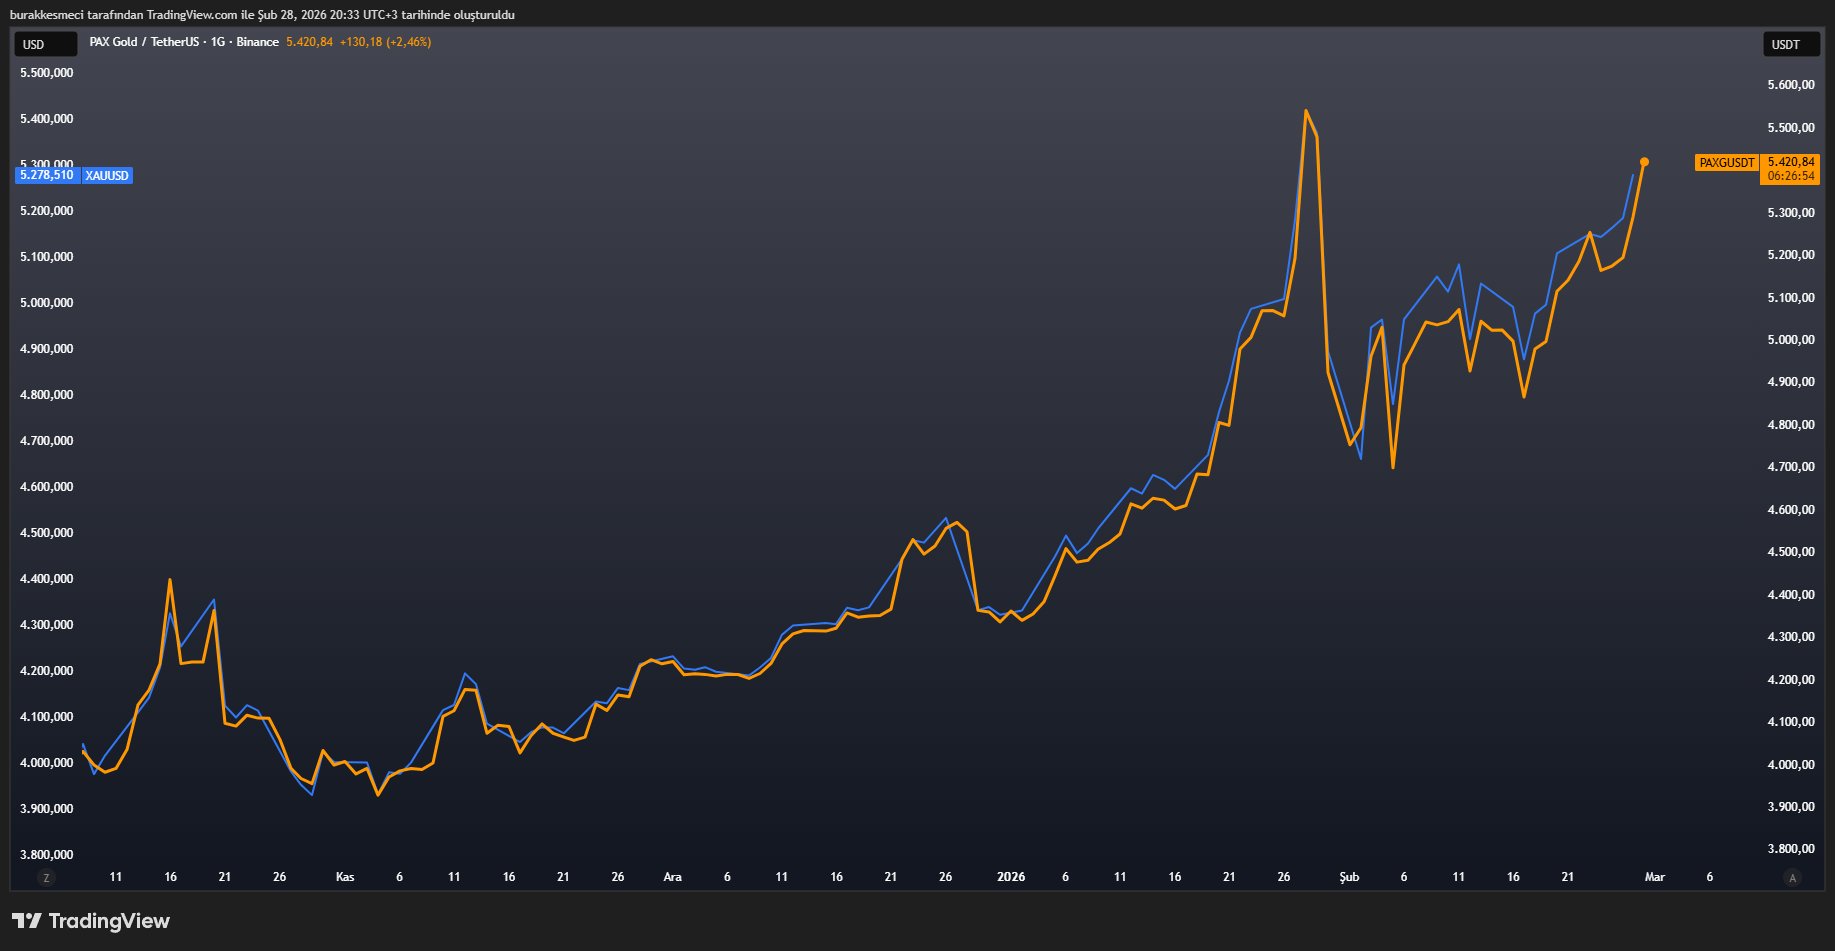Click the Binance exchange name in legend
Screen dimensions: 1835x951
tap(257, 42)
